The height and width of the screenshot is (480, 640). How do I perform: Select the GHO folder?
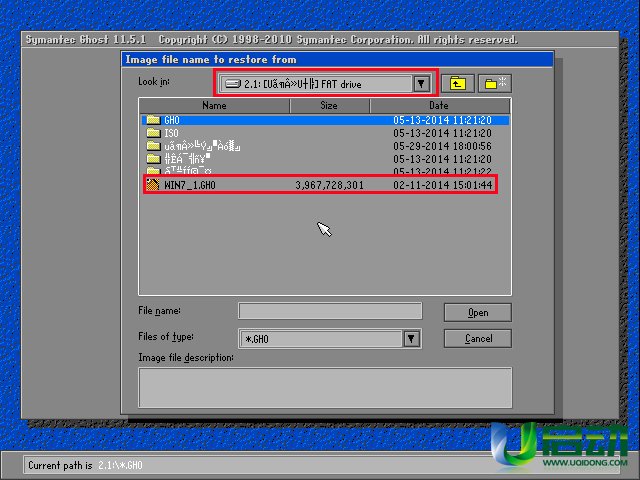pyautogui.click(x=325, y=120)
